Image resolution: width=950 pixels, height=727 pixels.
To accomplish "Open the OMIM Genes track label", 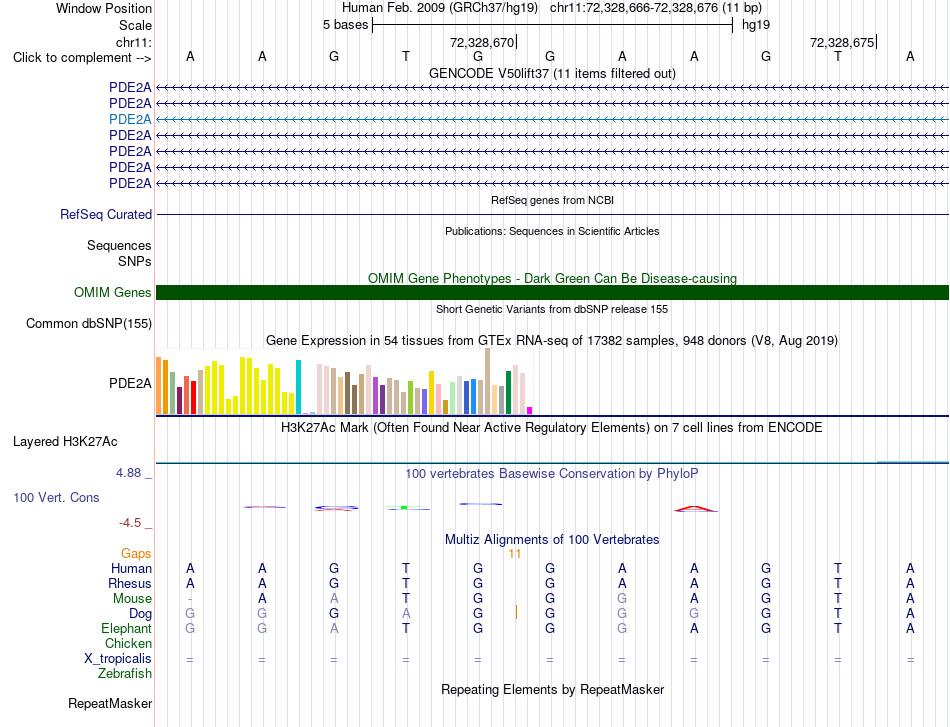I will coord(113,293).
